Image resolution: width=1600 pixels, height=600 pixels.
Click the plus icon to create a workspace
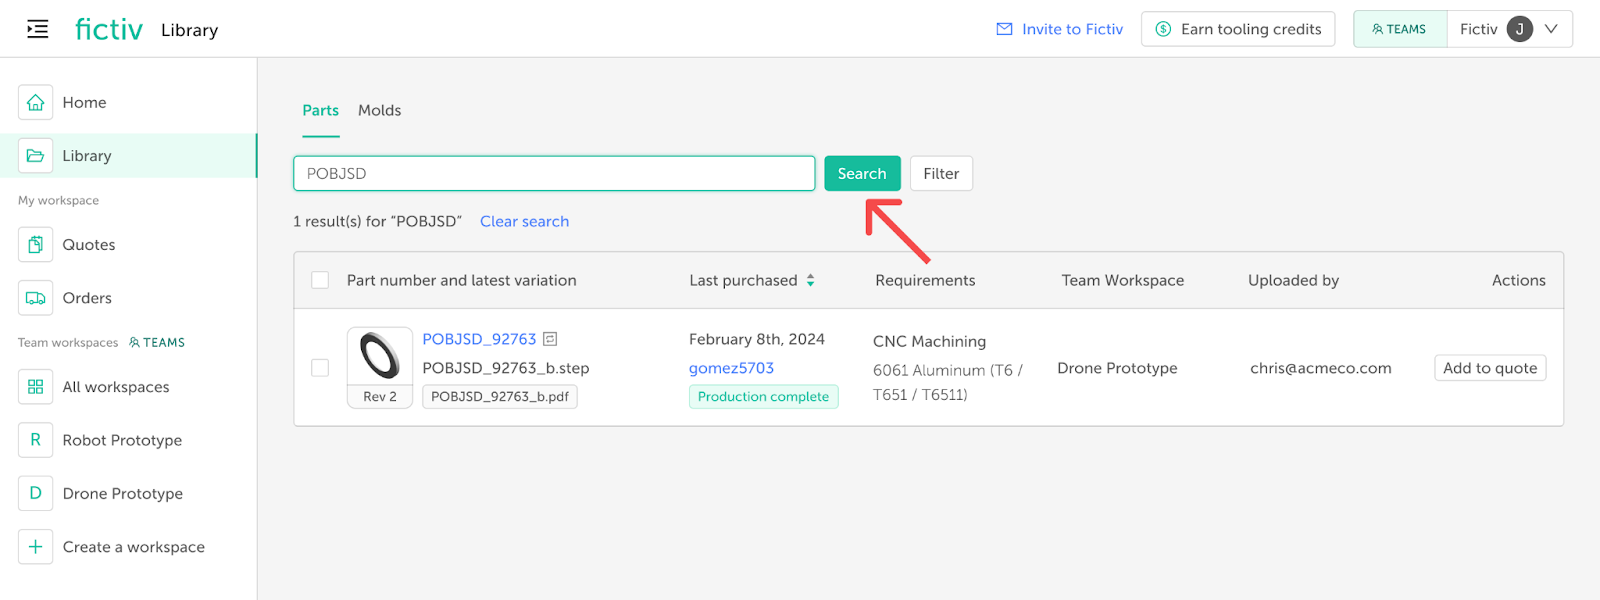(x=35, y=547)
